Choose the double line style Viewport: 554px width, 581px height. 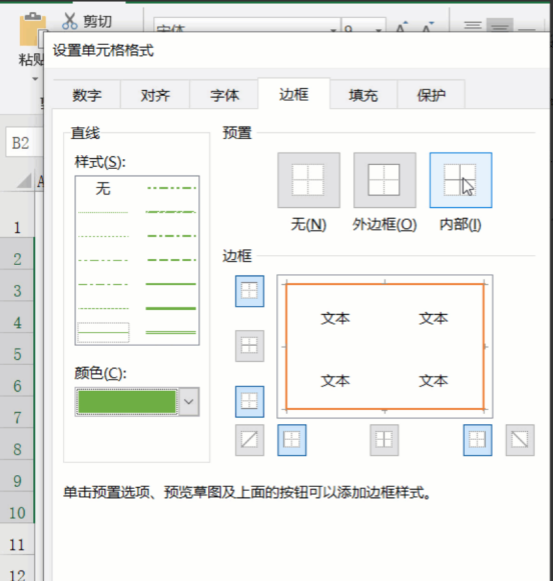click(x=171, y=332)
